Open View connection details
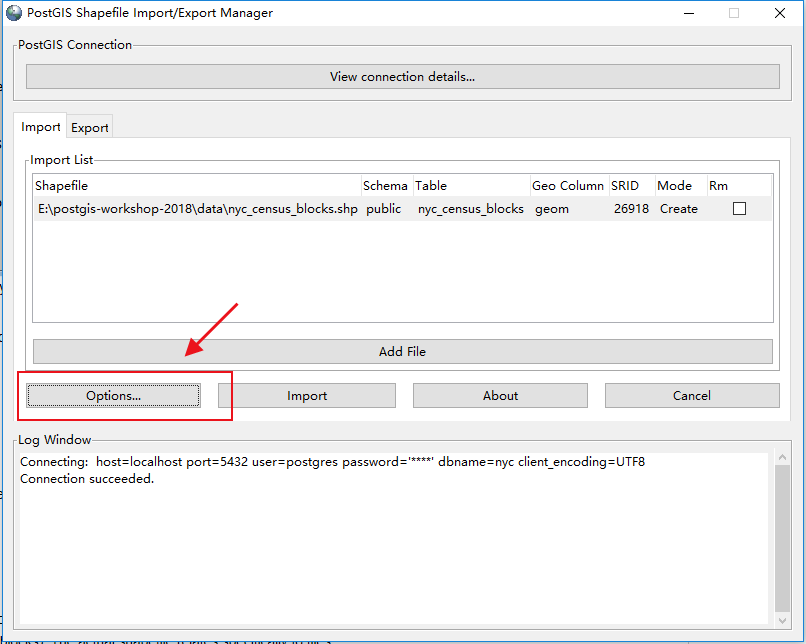 pos(402,77)
